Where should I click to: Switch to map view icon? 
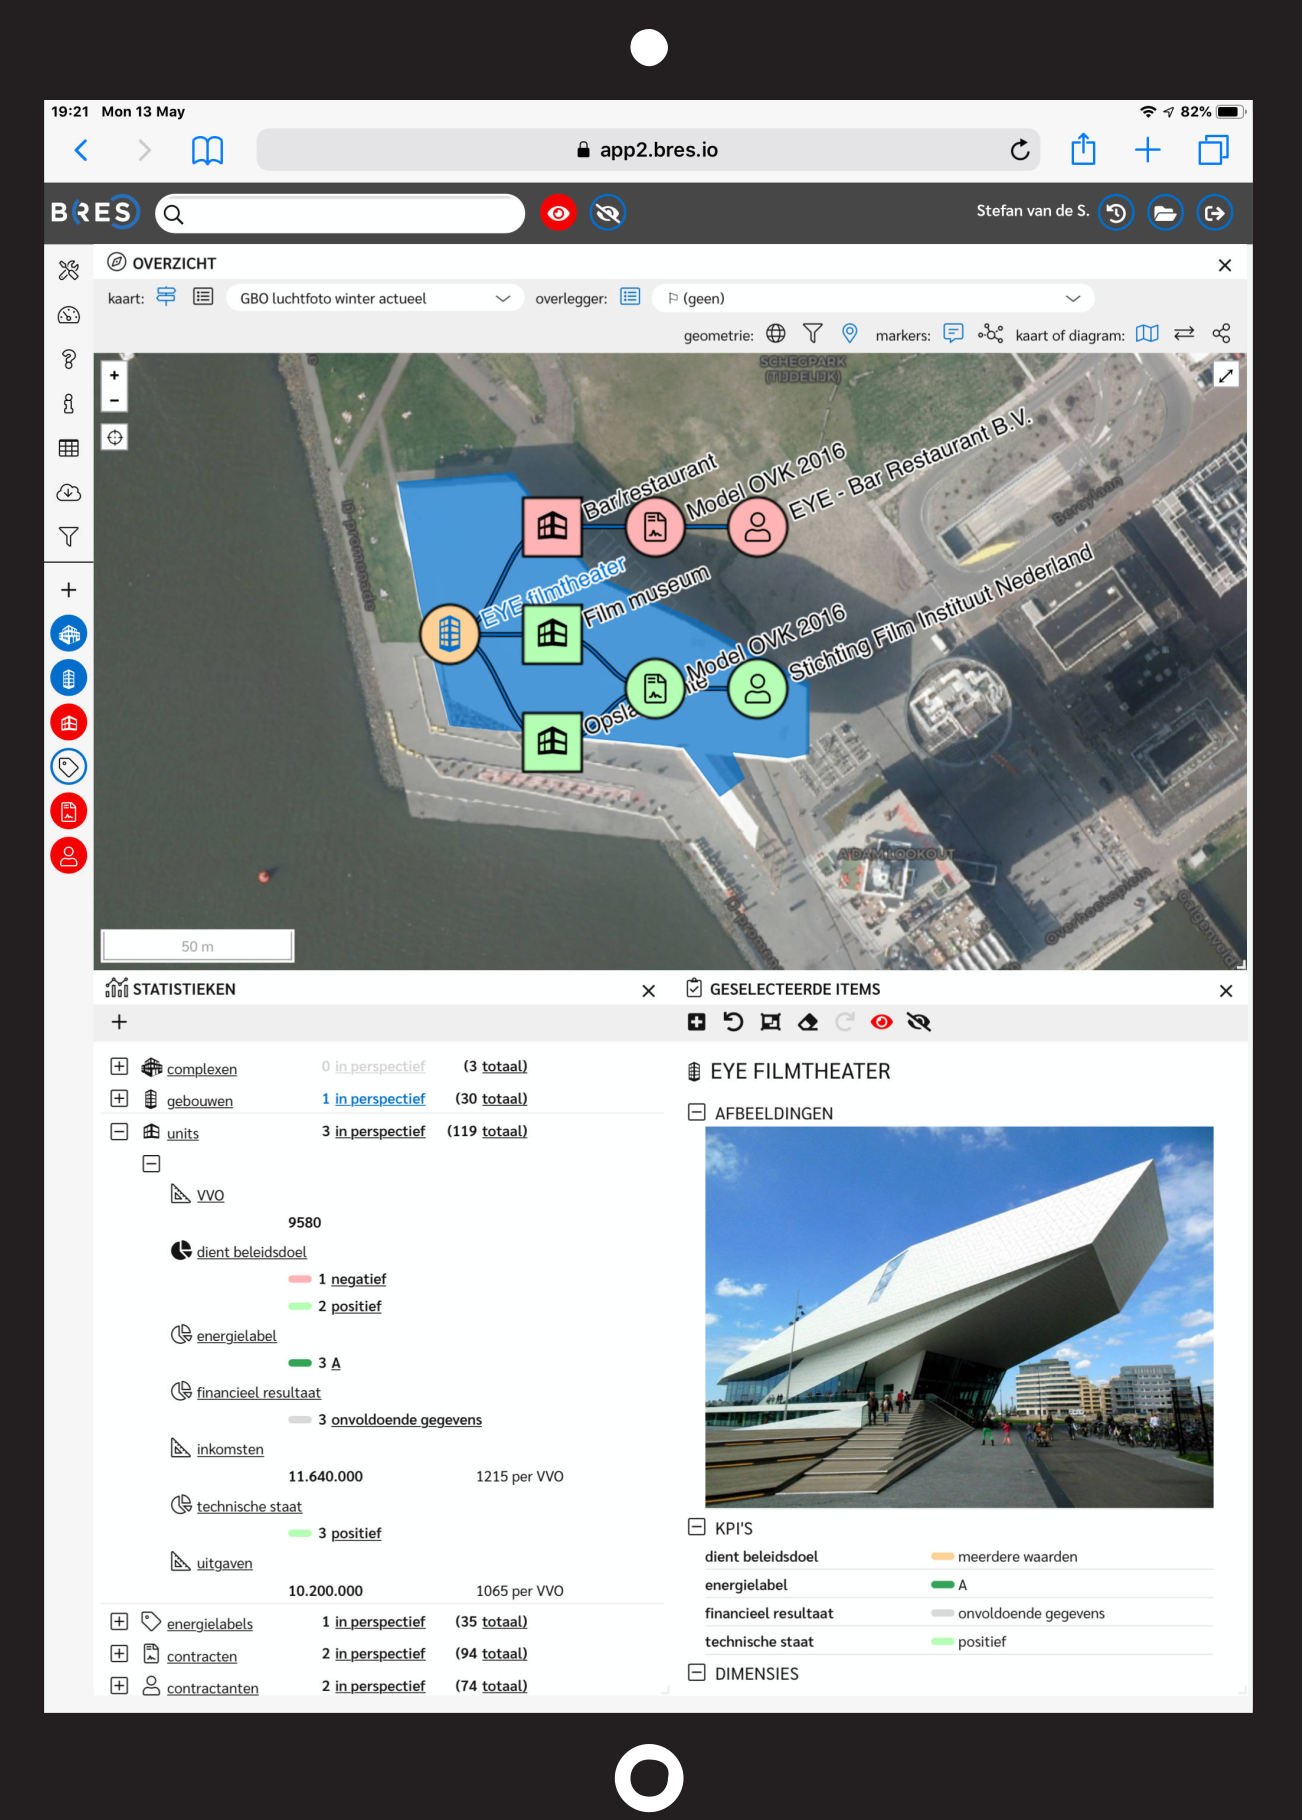click(x=1147, y=334)
